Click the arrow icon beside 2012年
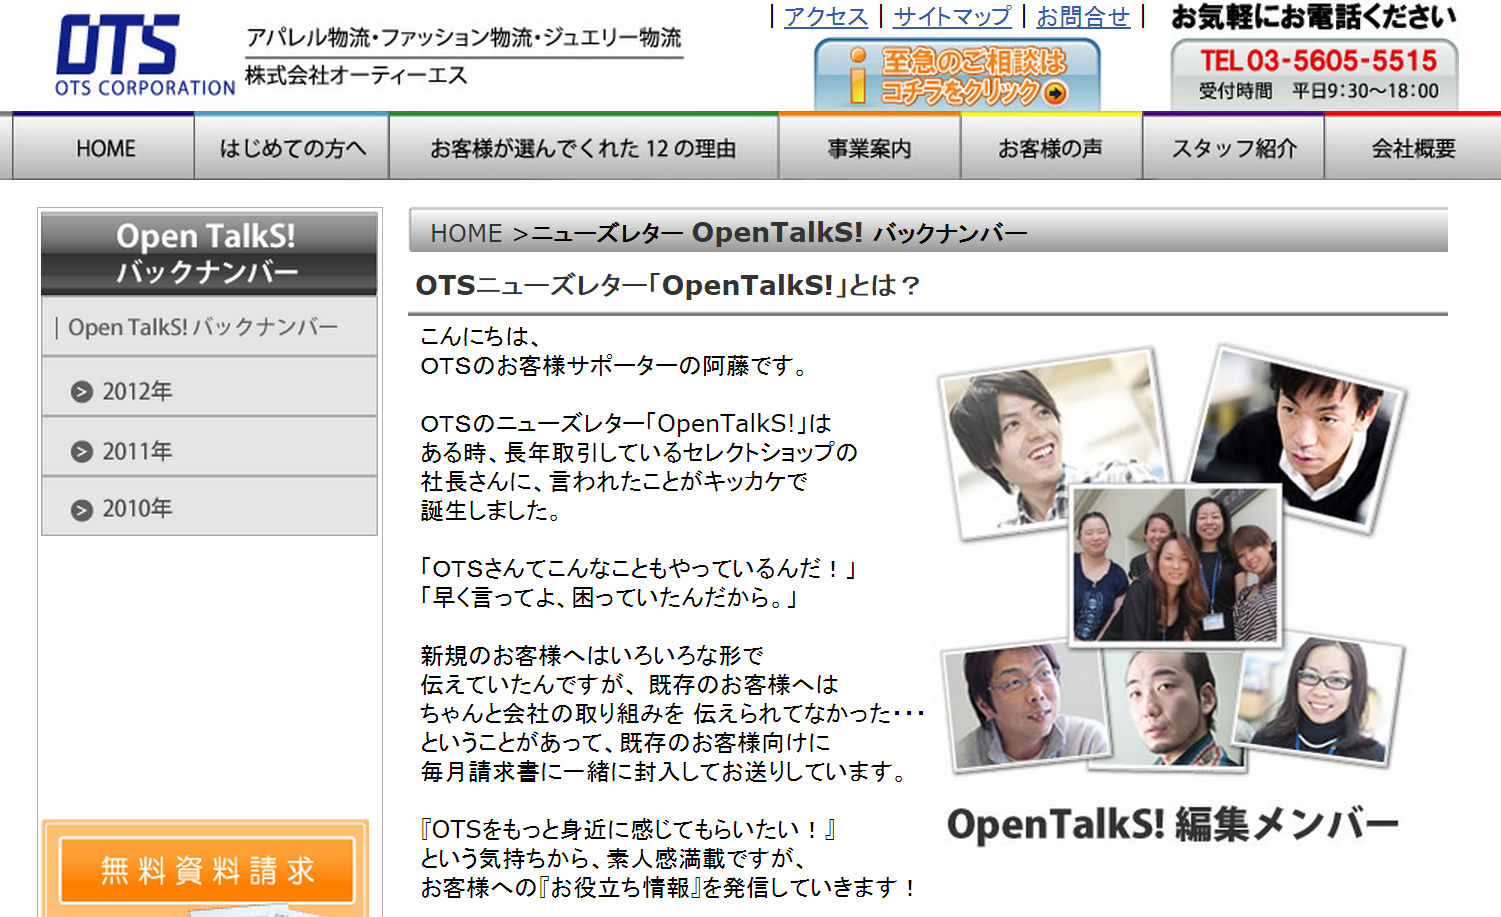The height and width of the screenshot is (917, 1501). tap(82, 392)
